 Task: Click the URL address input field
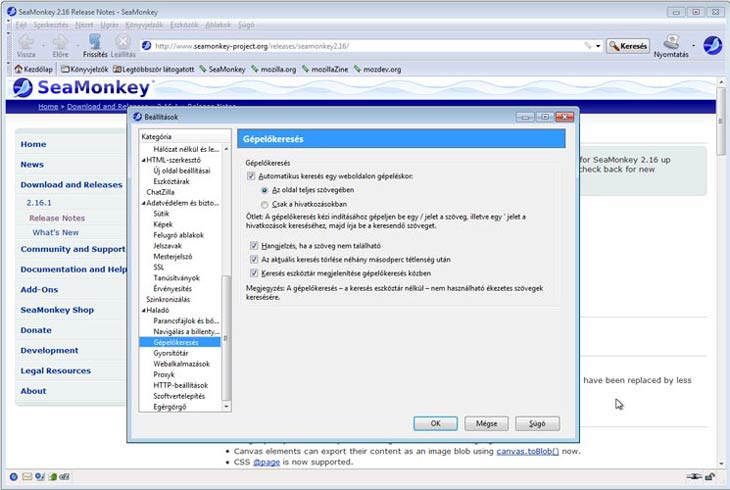(x=368, y=46)
